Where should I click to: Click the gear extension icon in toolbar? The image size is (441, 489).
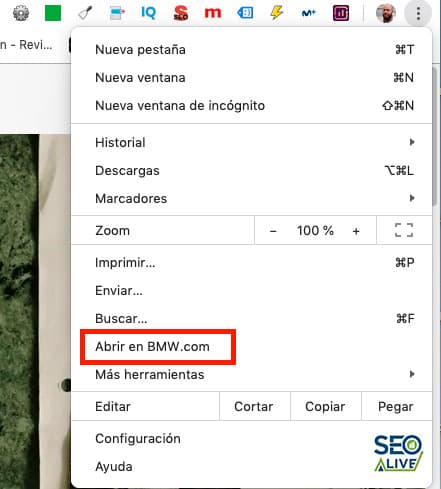[21, 13]
